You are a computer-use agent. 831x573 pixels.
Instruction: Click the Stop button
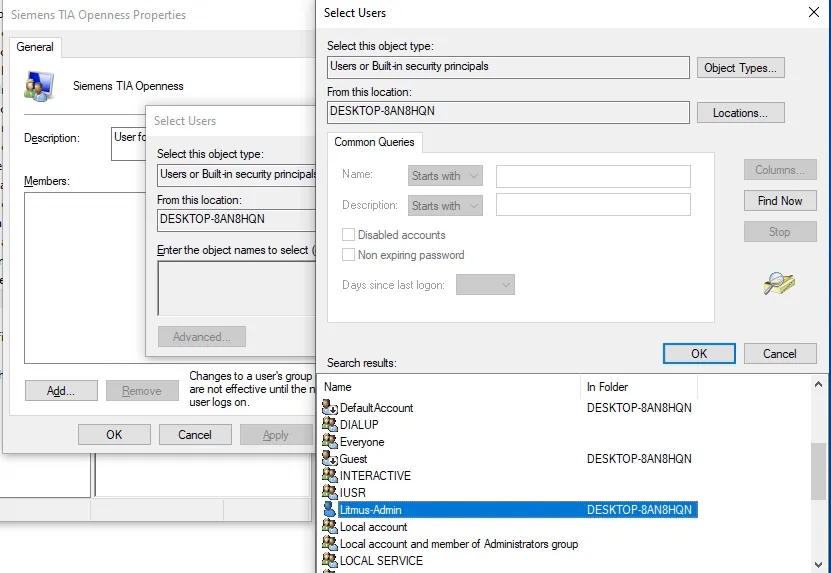pyautogui.click(x=780, y=232)
